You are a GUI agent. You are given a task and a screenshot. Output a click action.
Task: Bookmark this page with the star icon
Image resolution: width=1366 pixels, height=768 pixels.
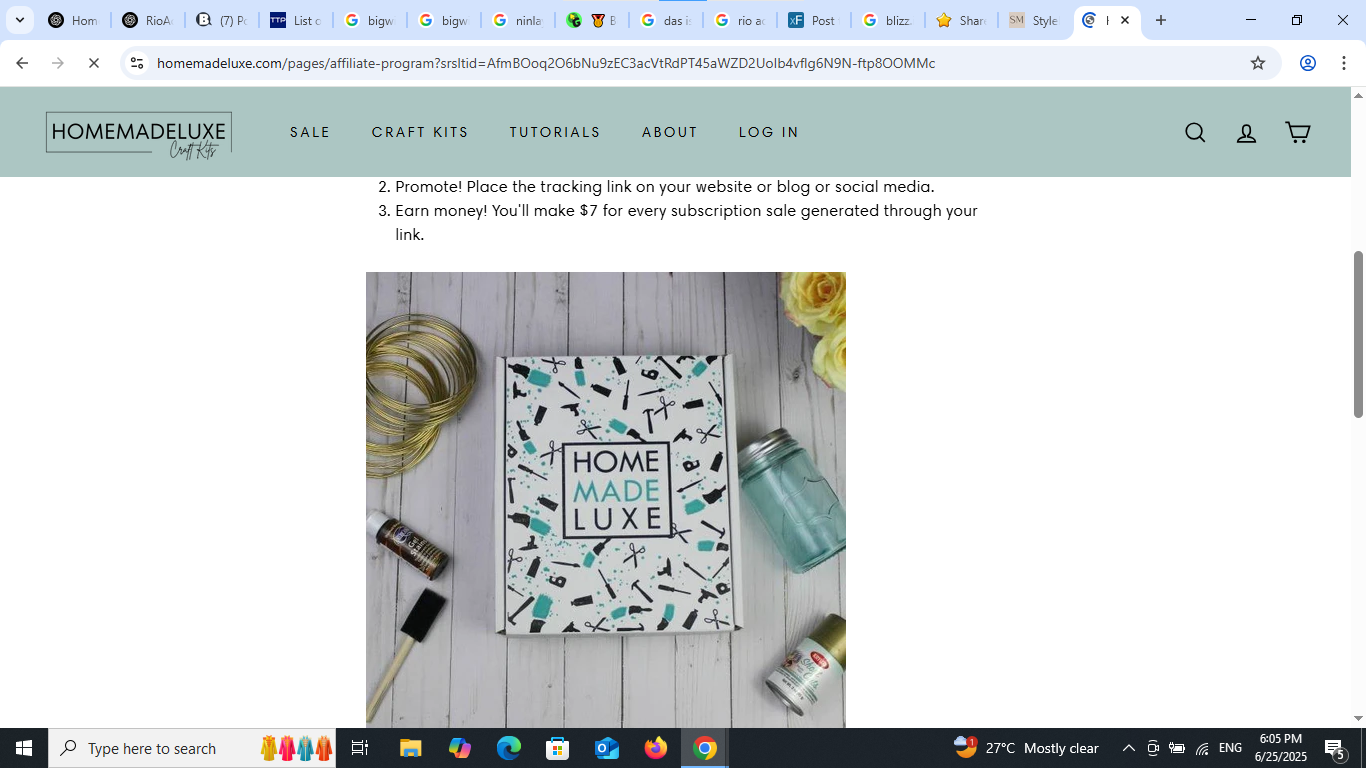(x=1258, y=63)
